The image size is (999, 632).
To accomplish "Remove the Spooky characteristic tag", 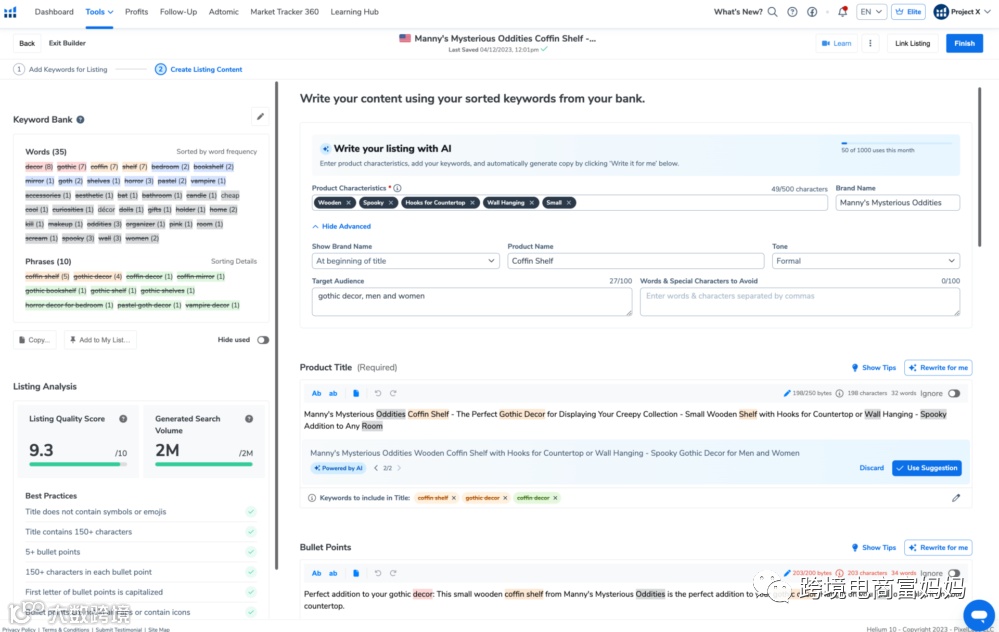I will coord(391,203).
